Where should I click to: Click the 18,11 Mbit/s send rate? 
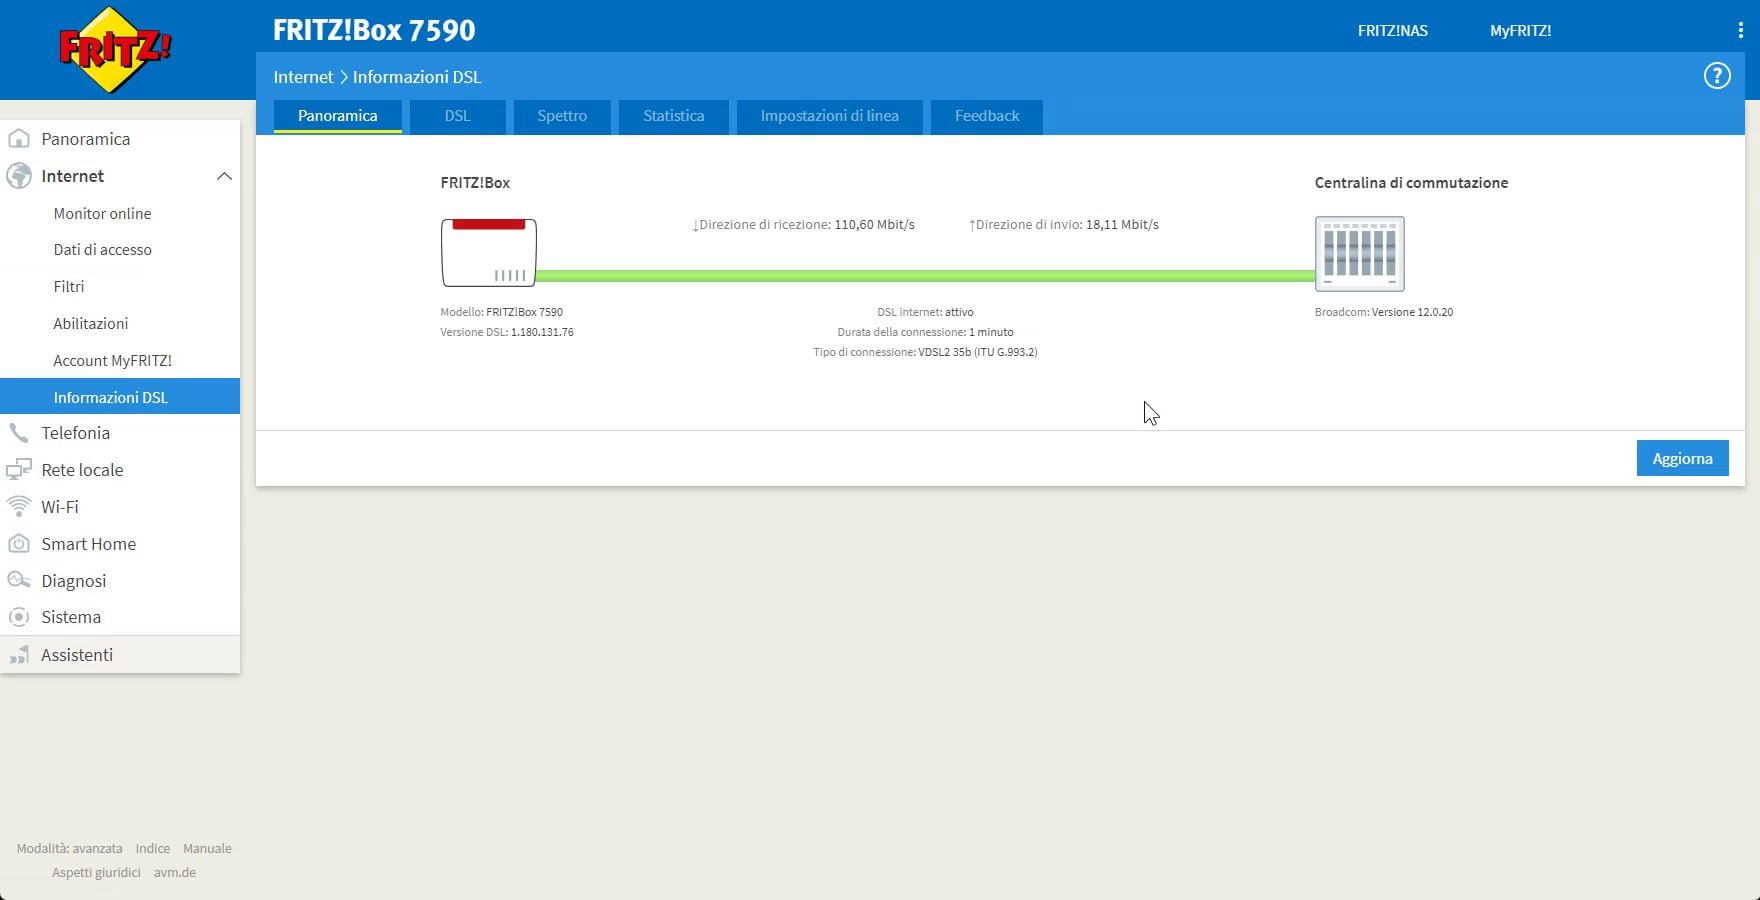pyautogui.click(x=1122, y=225)
